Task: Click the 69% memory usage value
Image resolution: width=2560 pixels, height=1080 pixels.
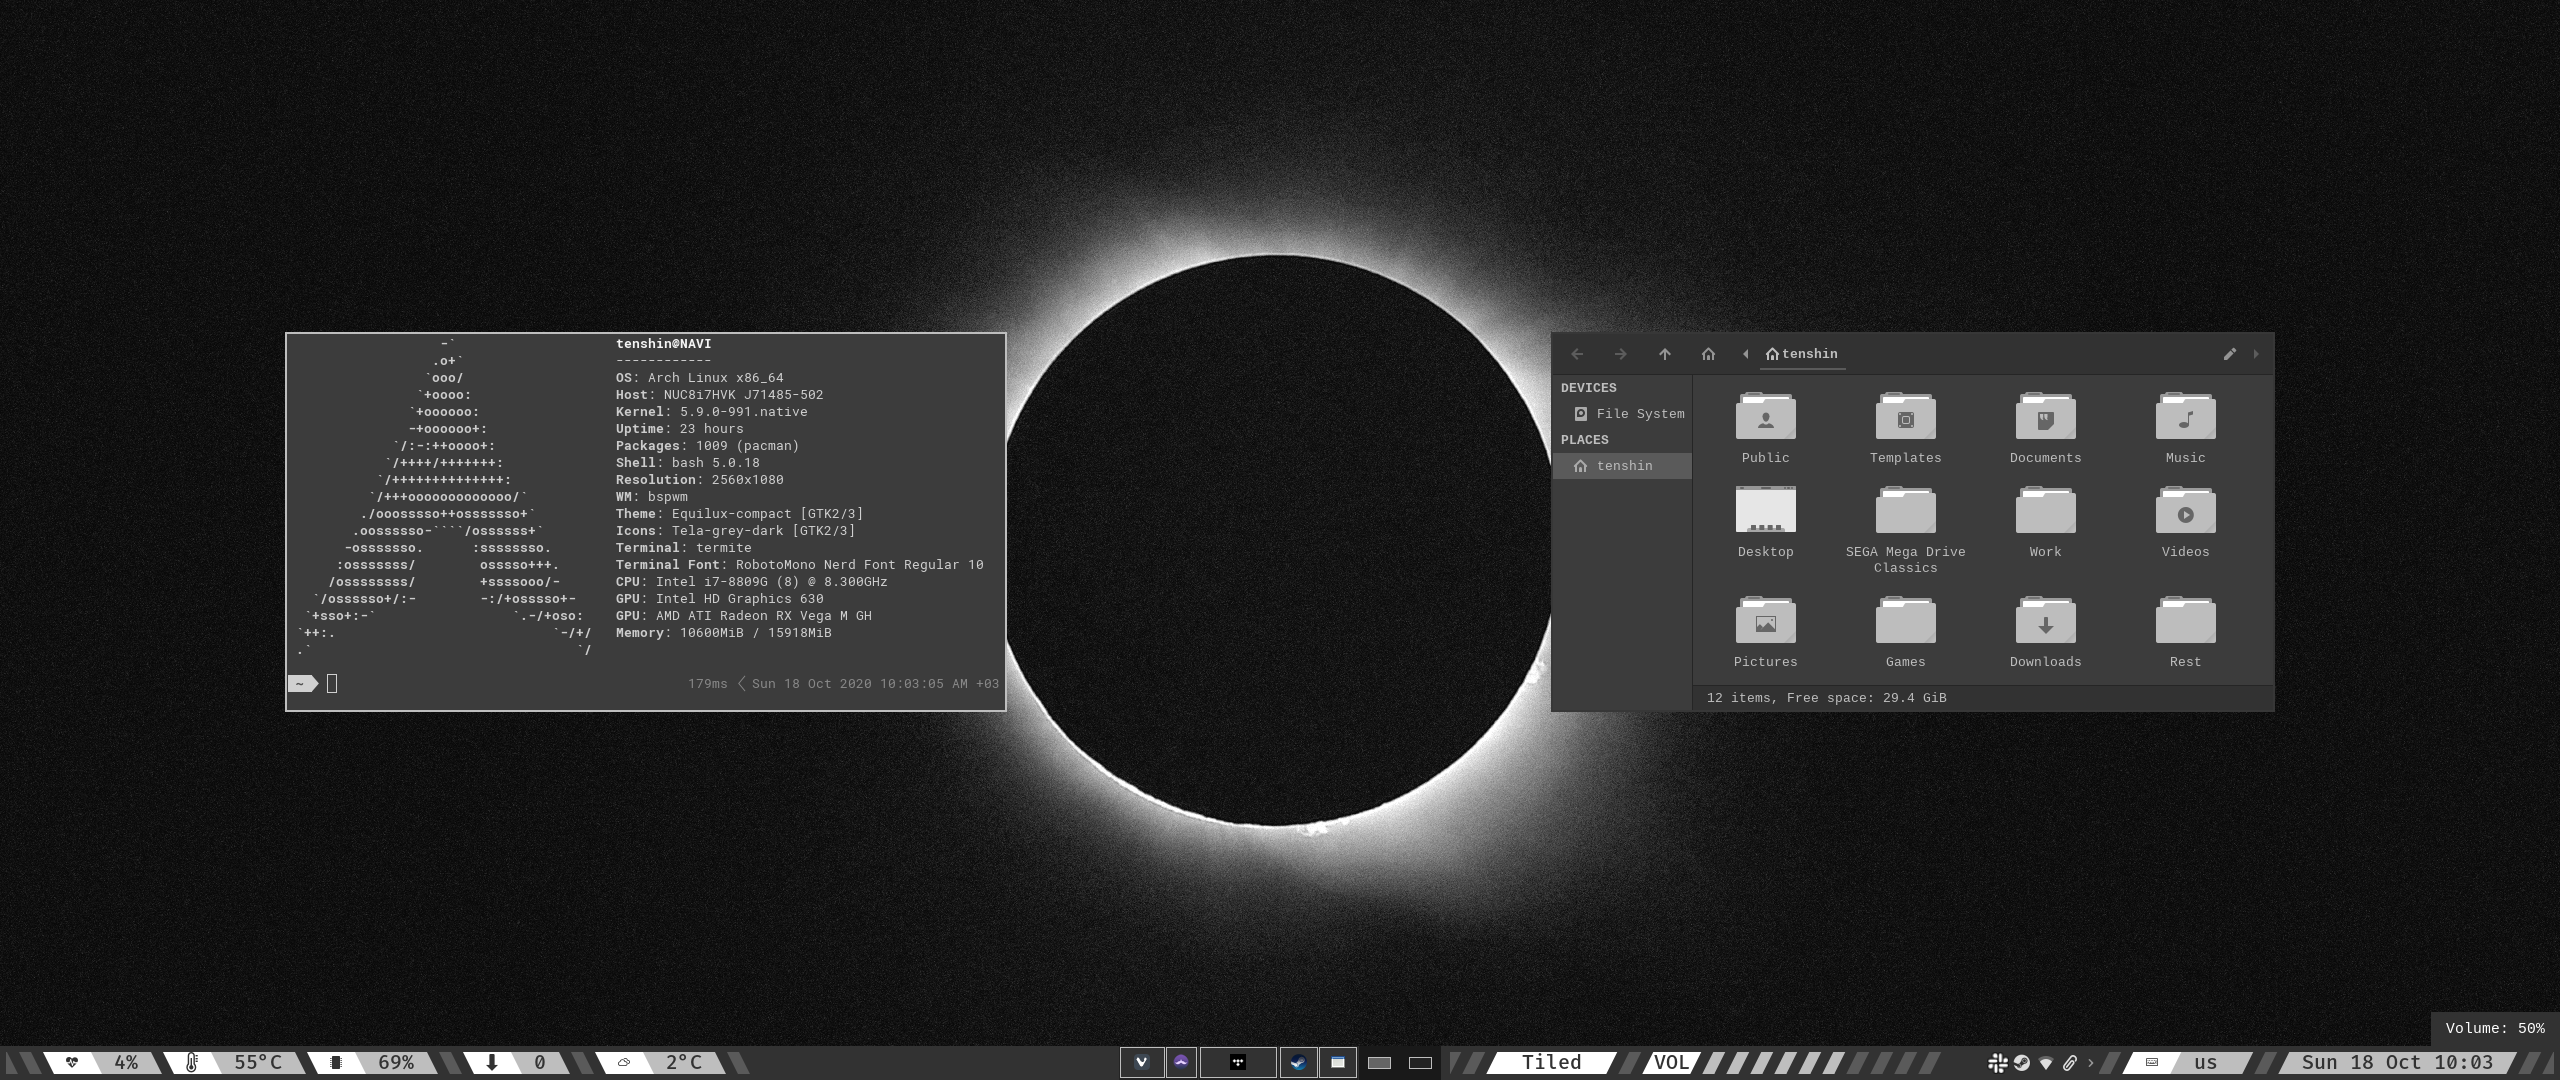Action: [396, 1063]
